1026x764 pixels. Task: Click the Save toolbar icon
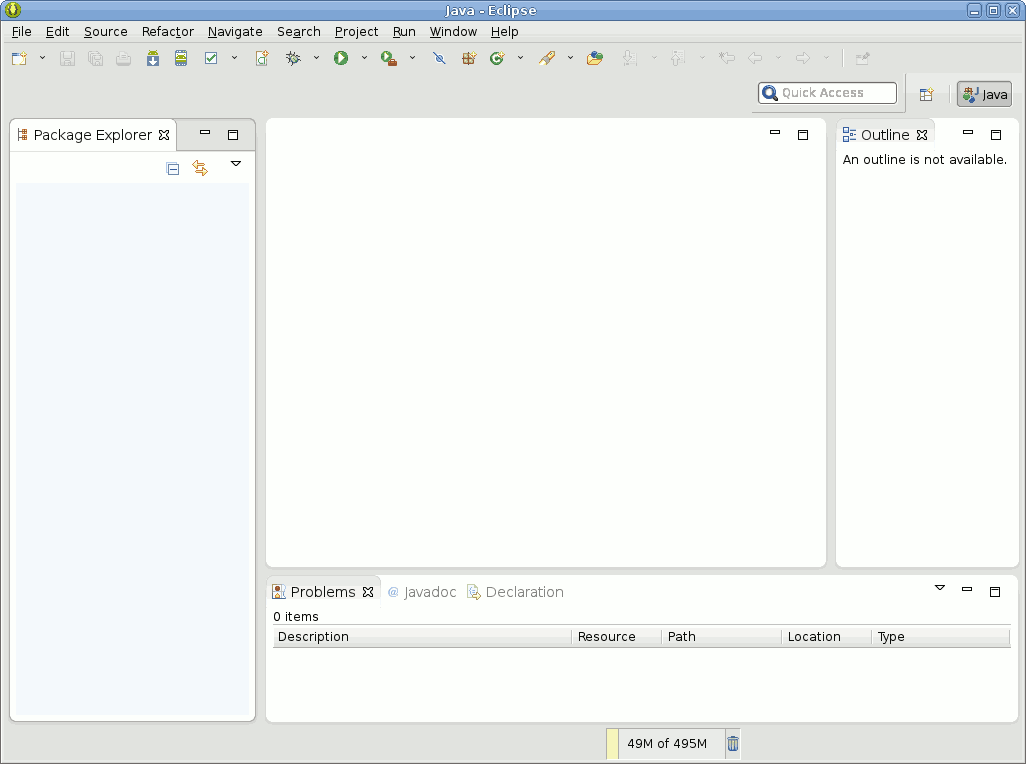pos(67,58)
